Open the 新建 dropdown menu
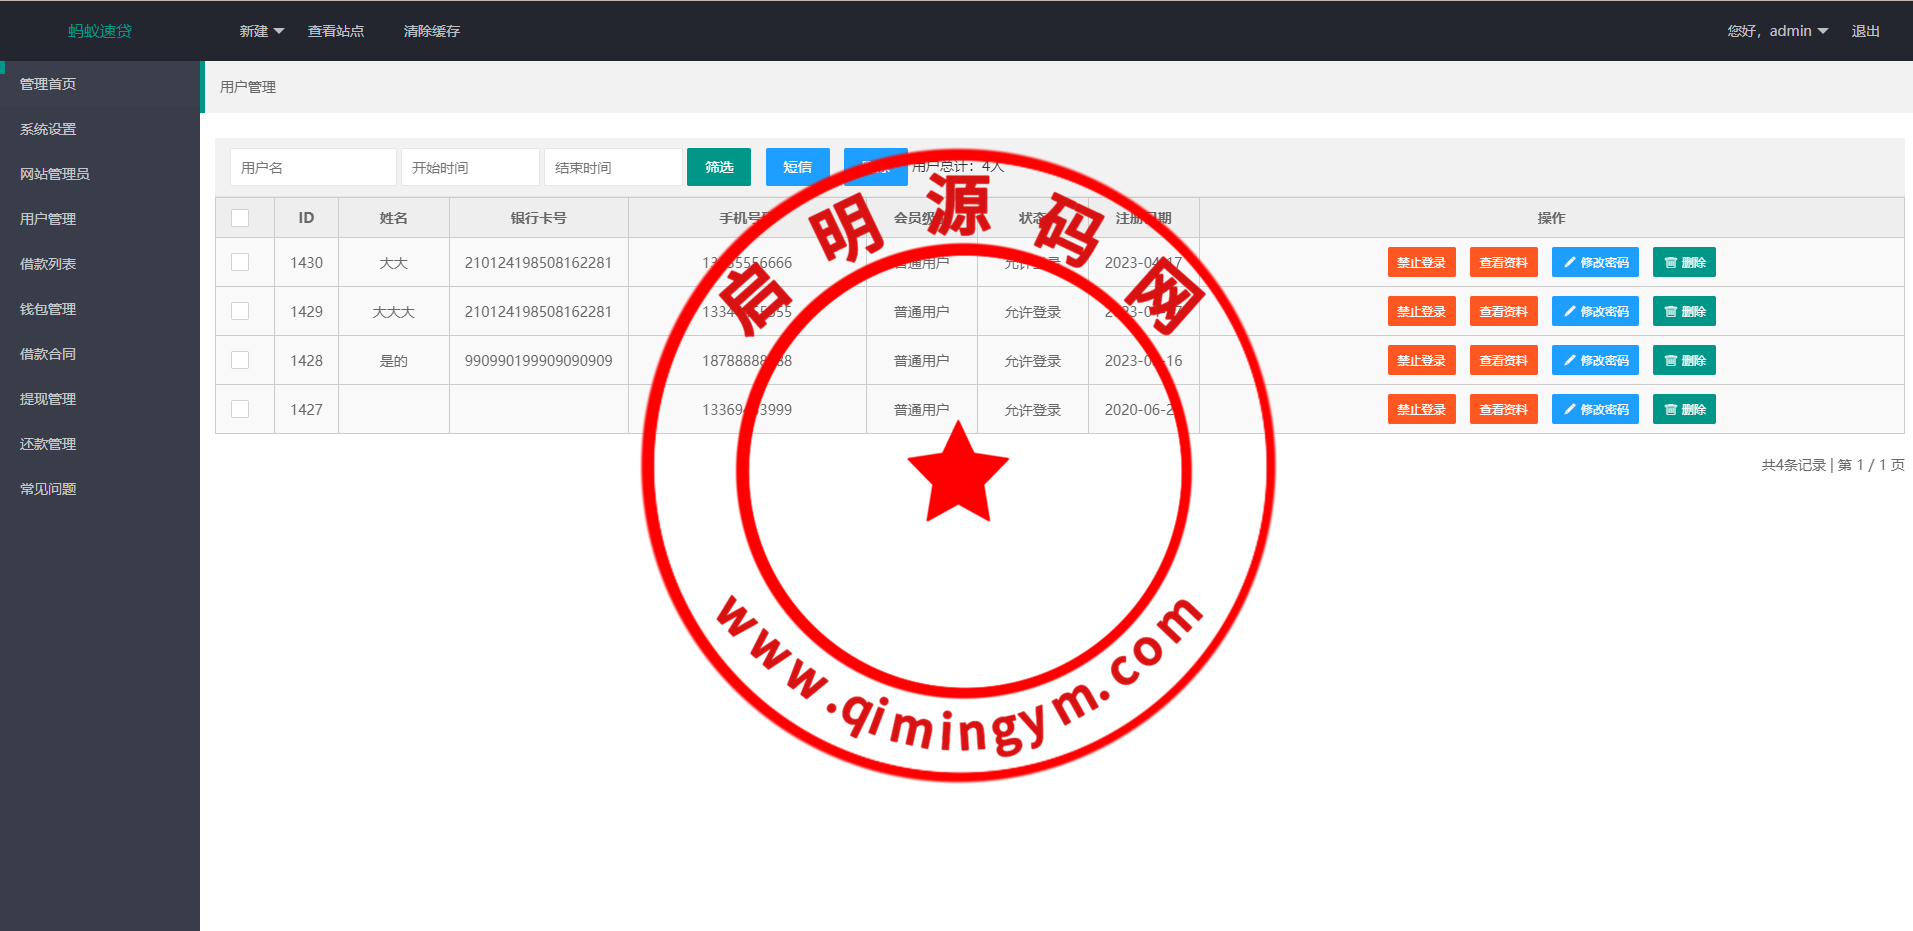1913x931 pixels. (261, 31)
